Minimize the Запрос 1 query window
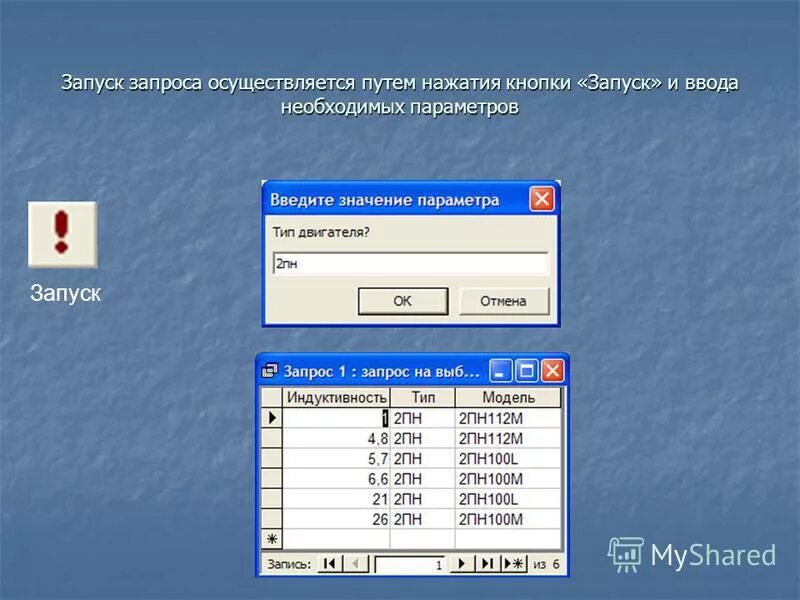800x600 pixels. [499, 369]
